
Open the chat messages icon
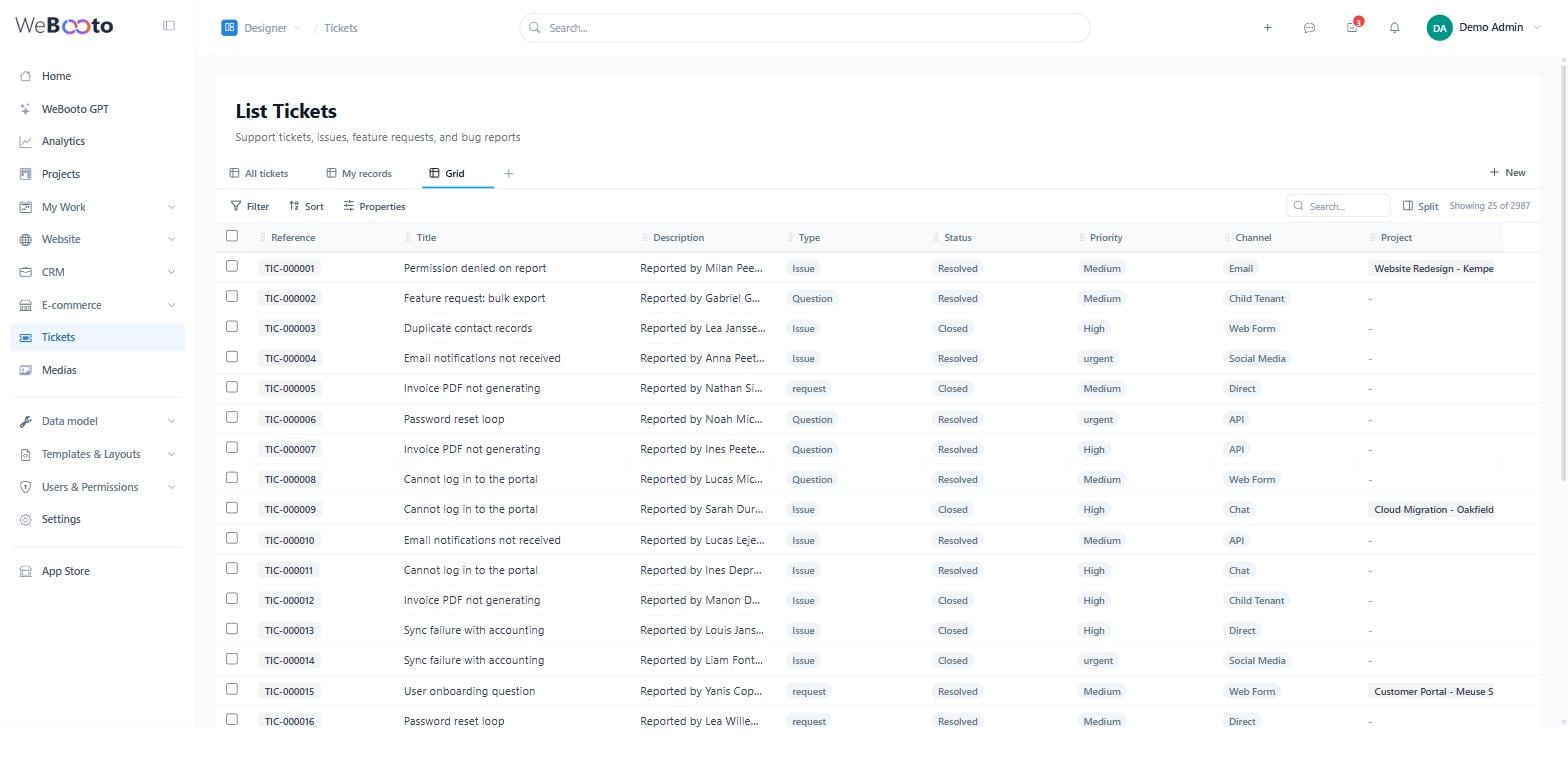click(x=1309, y=28)
